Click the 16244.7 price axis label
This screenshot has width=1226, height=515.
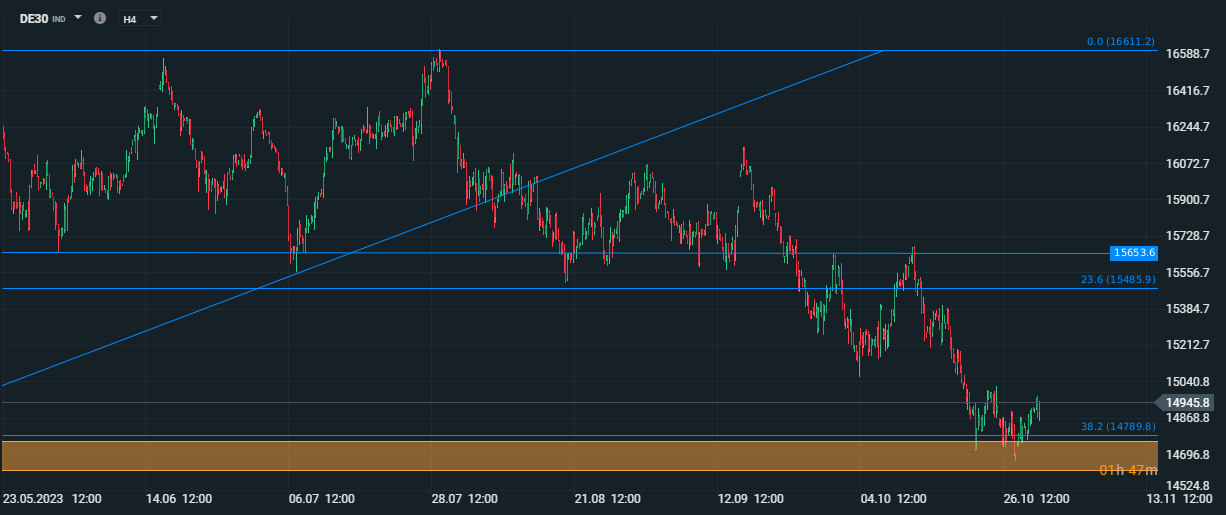pyautogui.click(x=1188, y=127)
